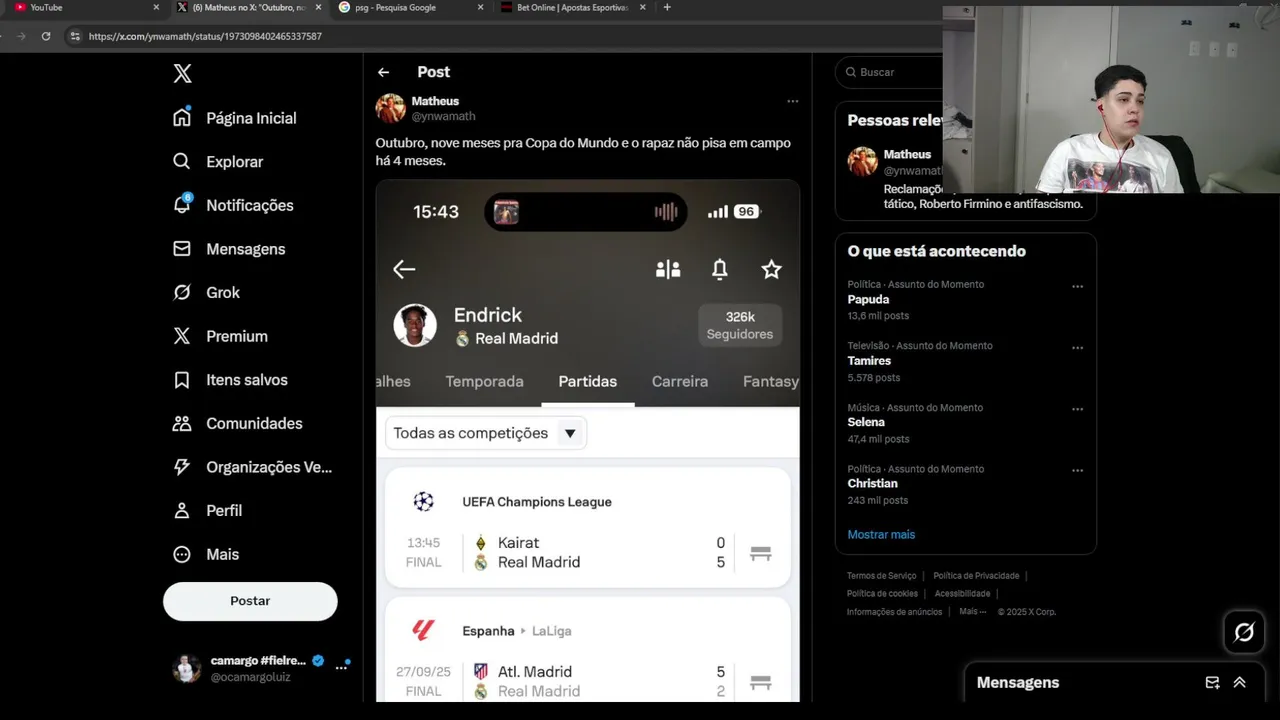This screenshot has height=720, width=1280.
Task: Open Informações de anúncios footer link
Action: point(894,612)
